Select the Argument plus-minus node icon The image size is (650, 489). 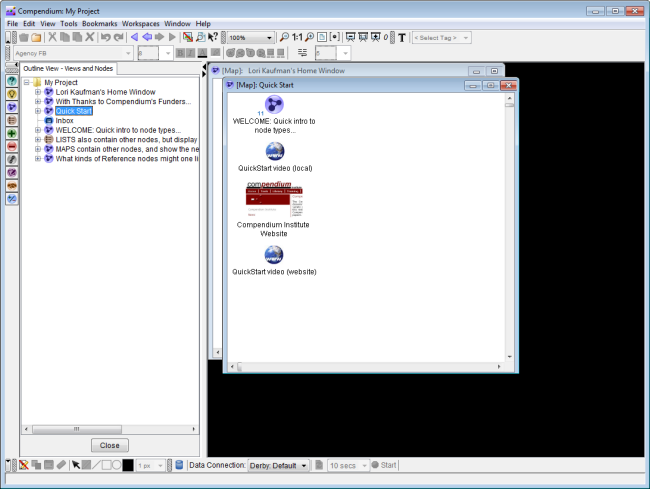coord(12,199)
